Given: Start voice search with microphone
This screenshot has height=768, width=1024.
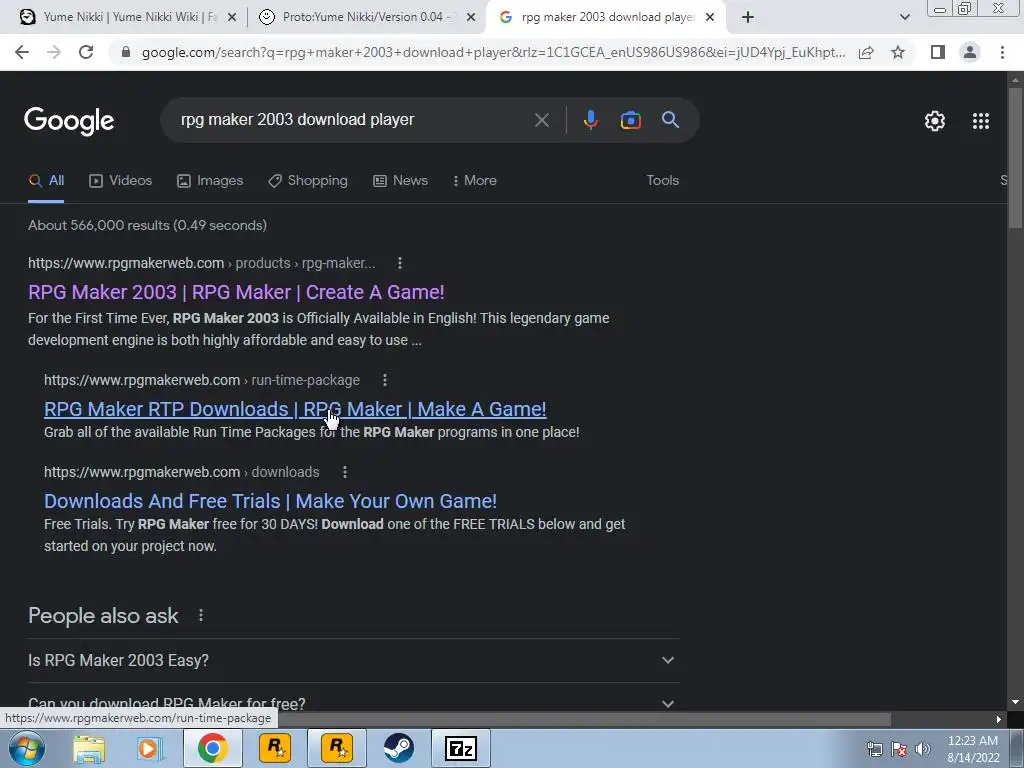Looking at the screenshot, I should click(x=590, y=120).
